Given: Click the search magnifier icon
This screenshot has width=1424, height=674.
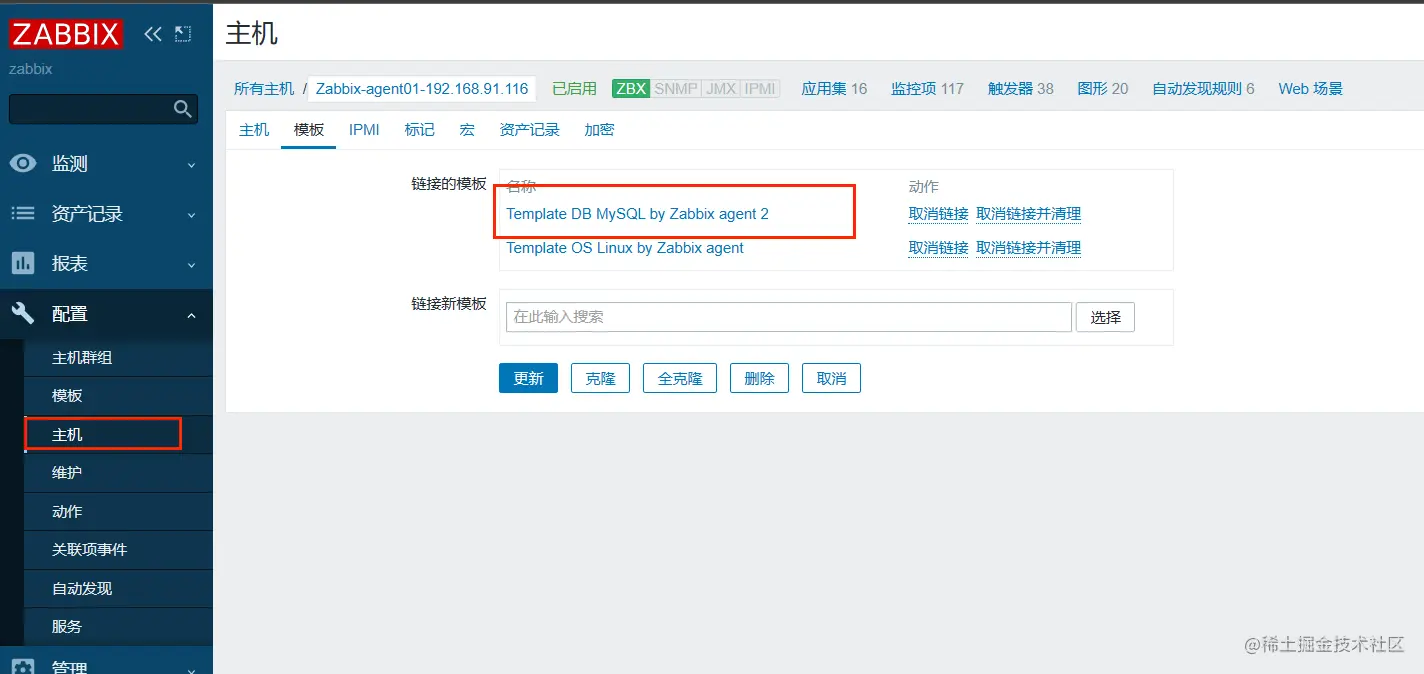Looking at the screenshot, I should coord(182,109).
